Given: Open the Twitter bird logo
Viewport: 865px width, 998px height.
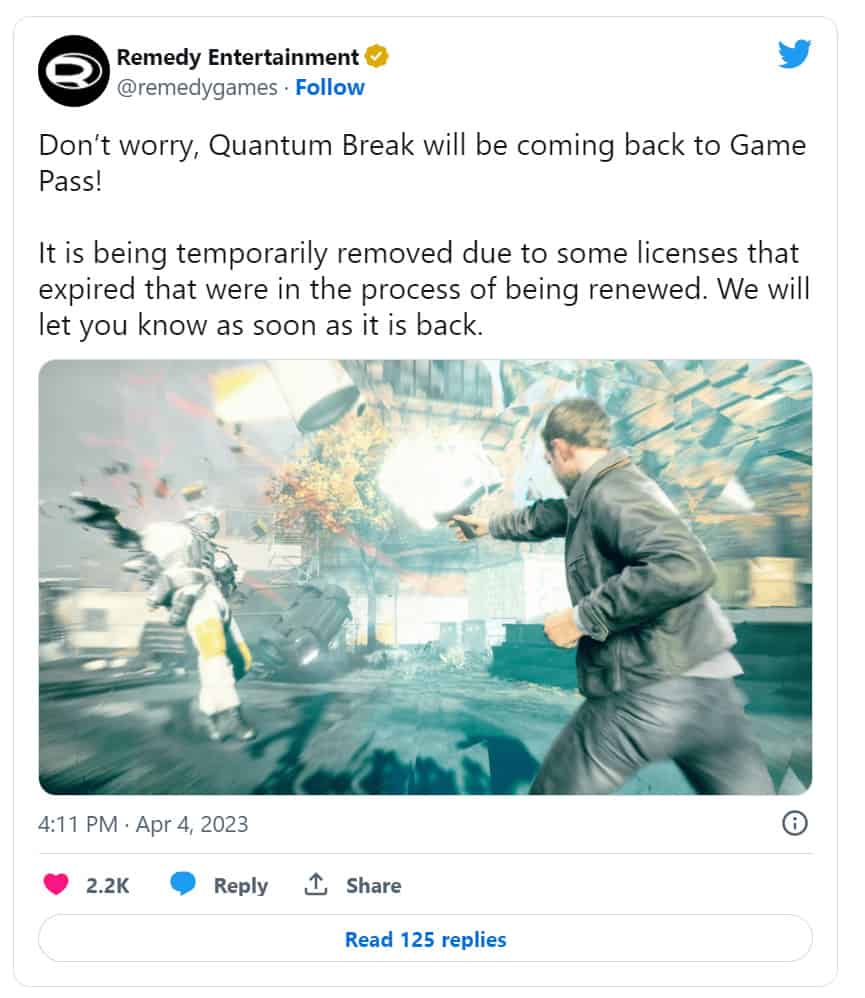Looking at the screenshot, I should point(794,54).
